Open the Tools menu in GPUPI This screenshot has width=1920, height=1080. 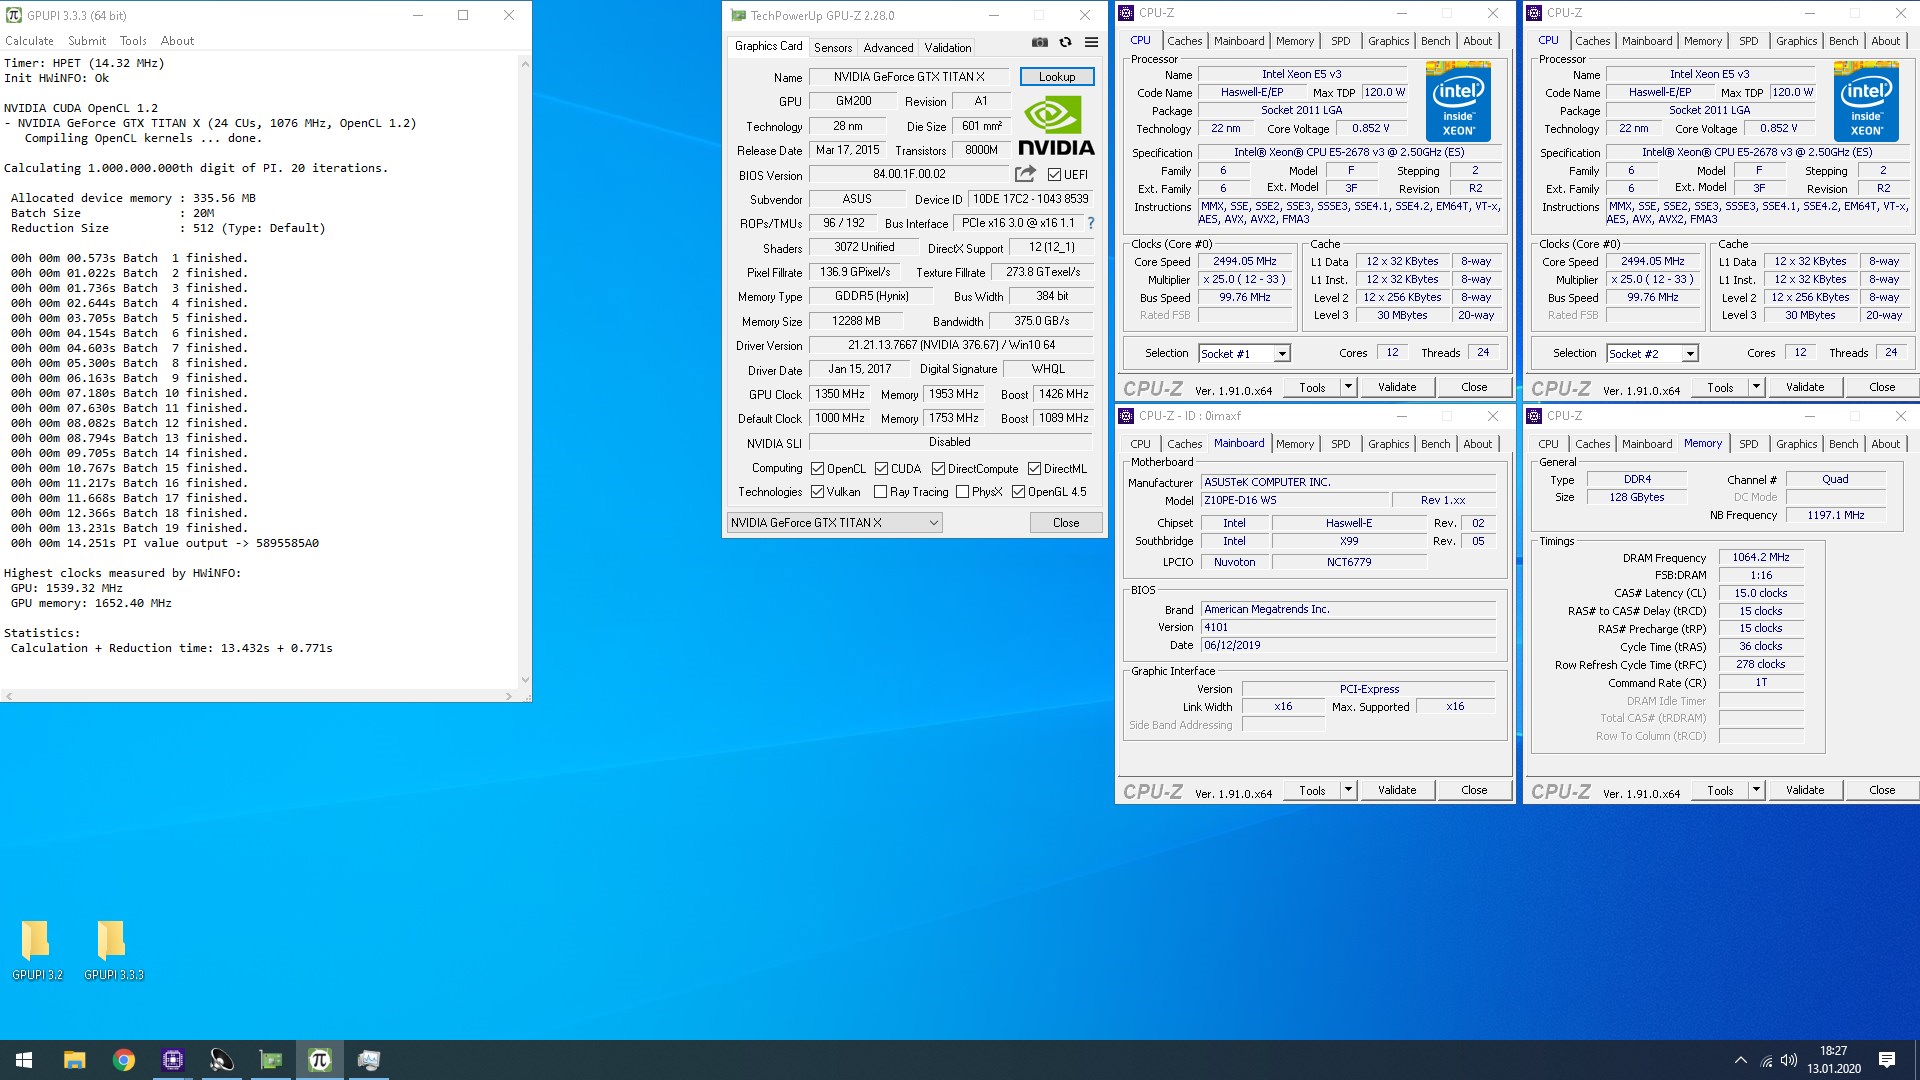pos(133,41)
